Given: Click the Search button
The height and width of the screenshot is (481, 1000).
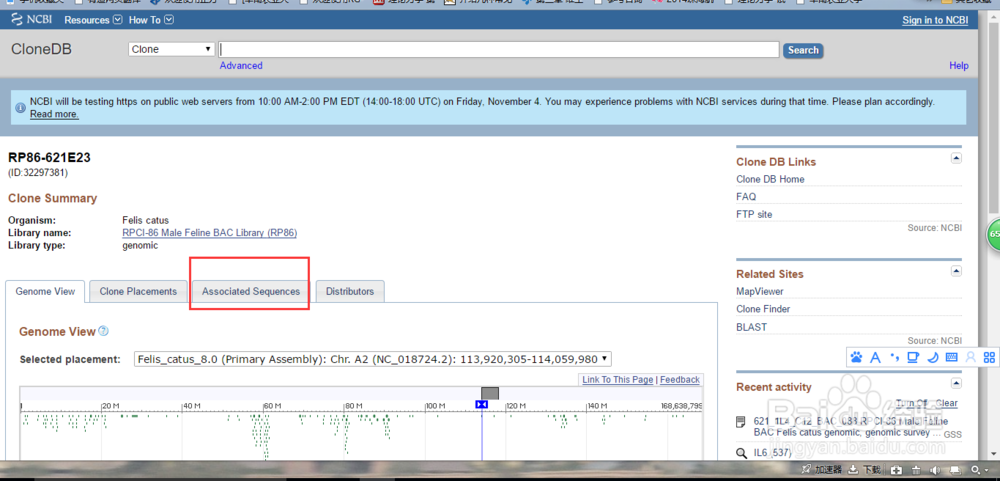Looking at the screenshot, I should pos(803,50).
